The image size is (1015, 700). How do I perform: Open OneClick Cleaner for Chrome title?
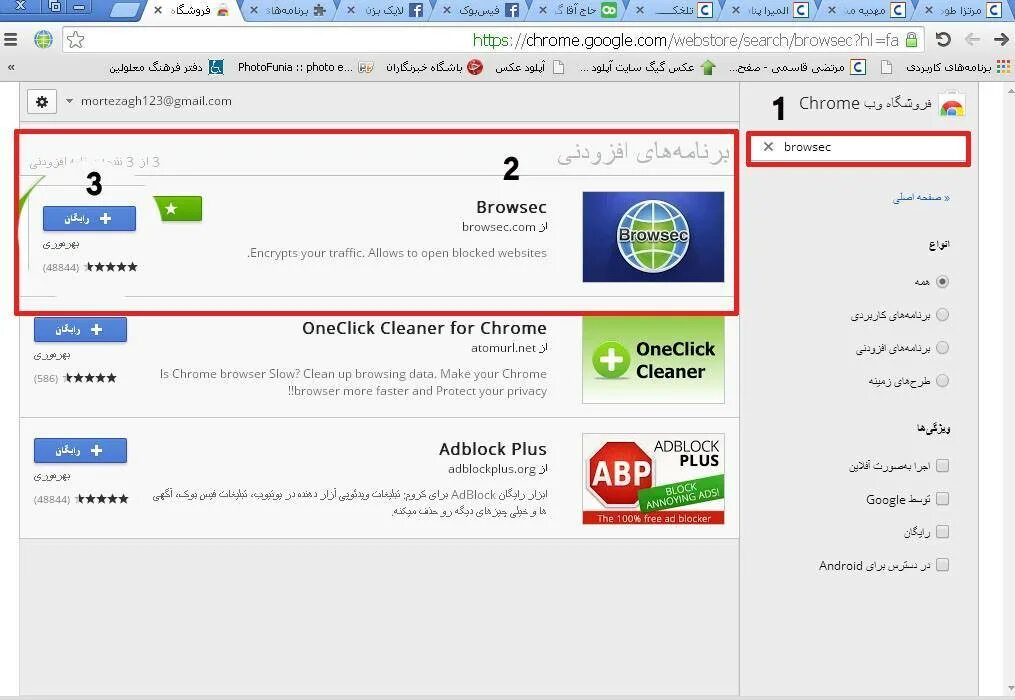pyautogui.click(x=424, y=328)
